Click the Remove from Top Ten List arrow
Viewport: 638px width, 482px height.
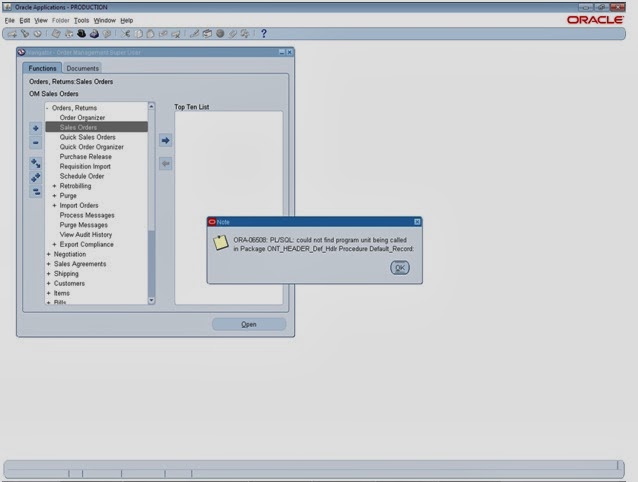click(x=166, y=164)
